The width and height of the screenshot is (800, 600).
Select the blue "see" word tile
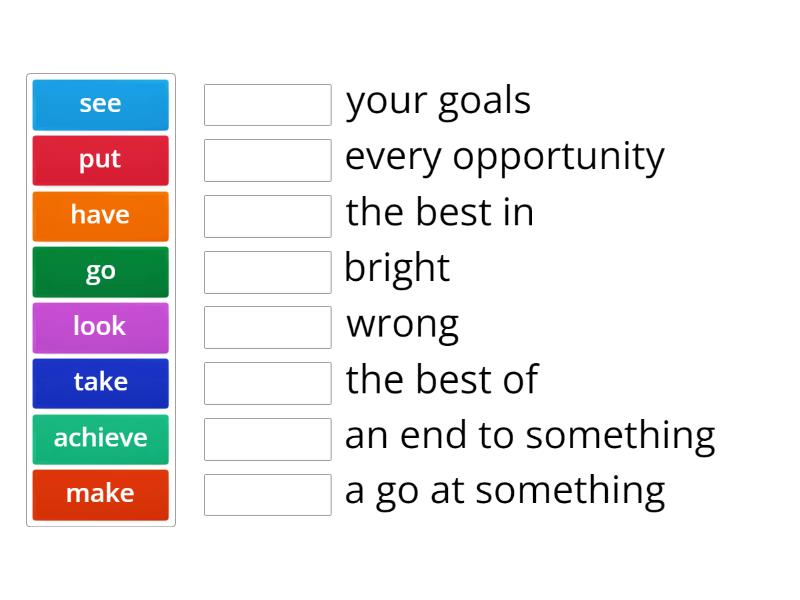tap(100, 104)
